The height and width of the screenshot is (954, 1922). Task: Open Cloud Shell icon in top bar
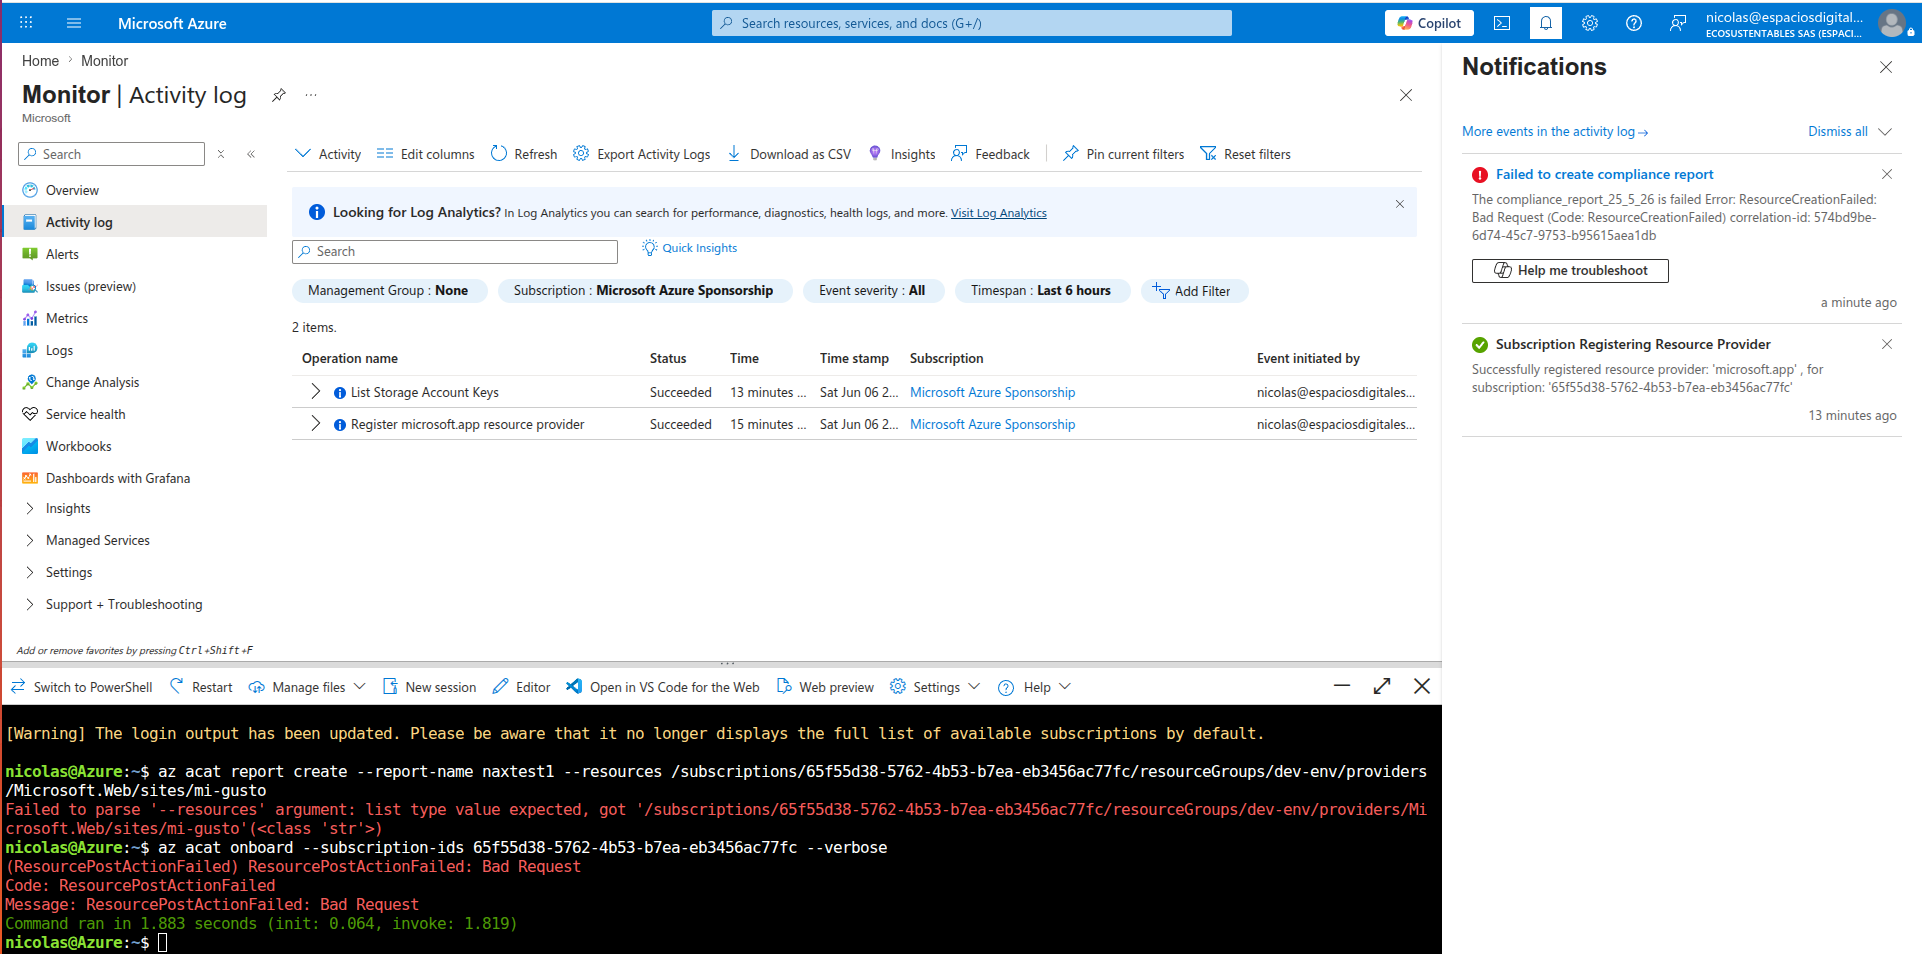point(1502,23)
